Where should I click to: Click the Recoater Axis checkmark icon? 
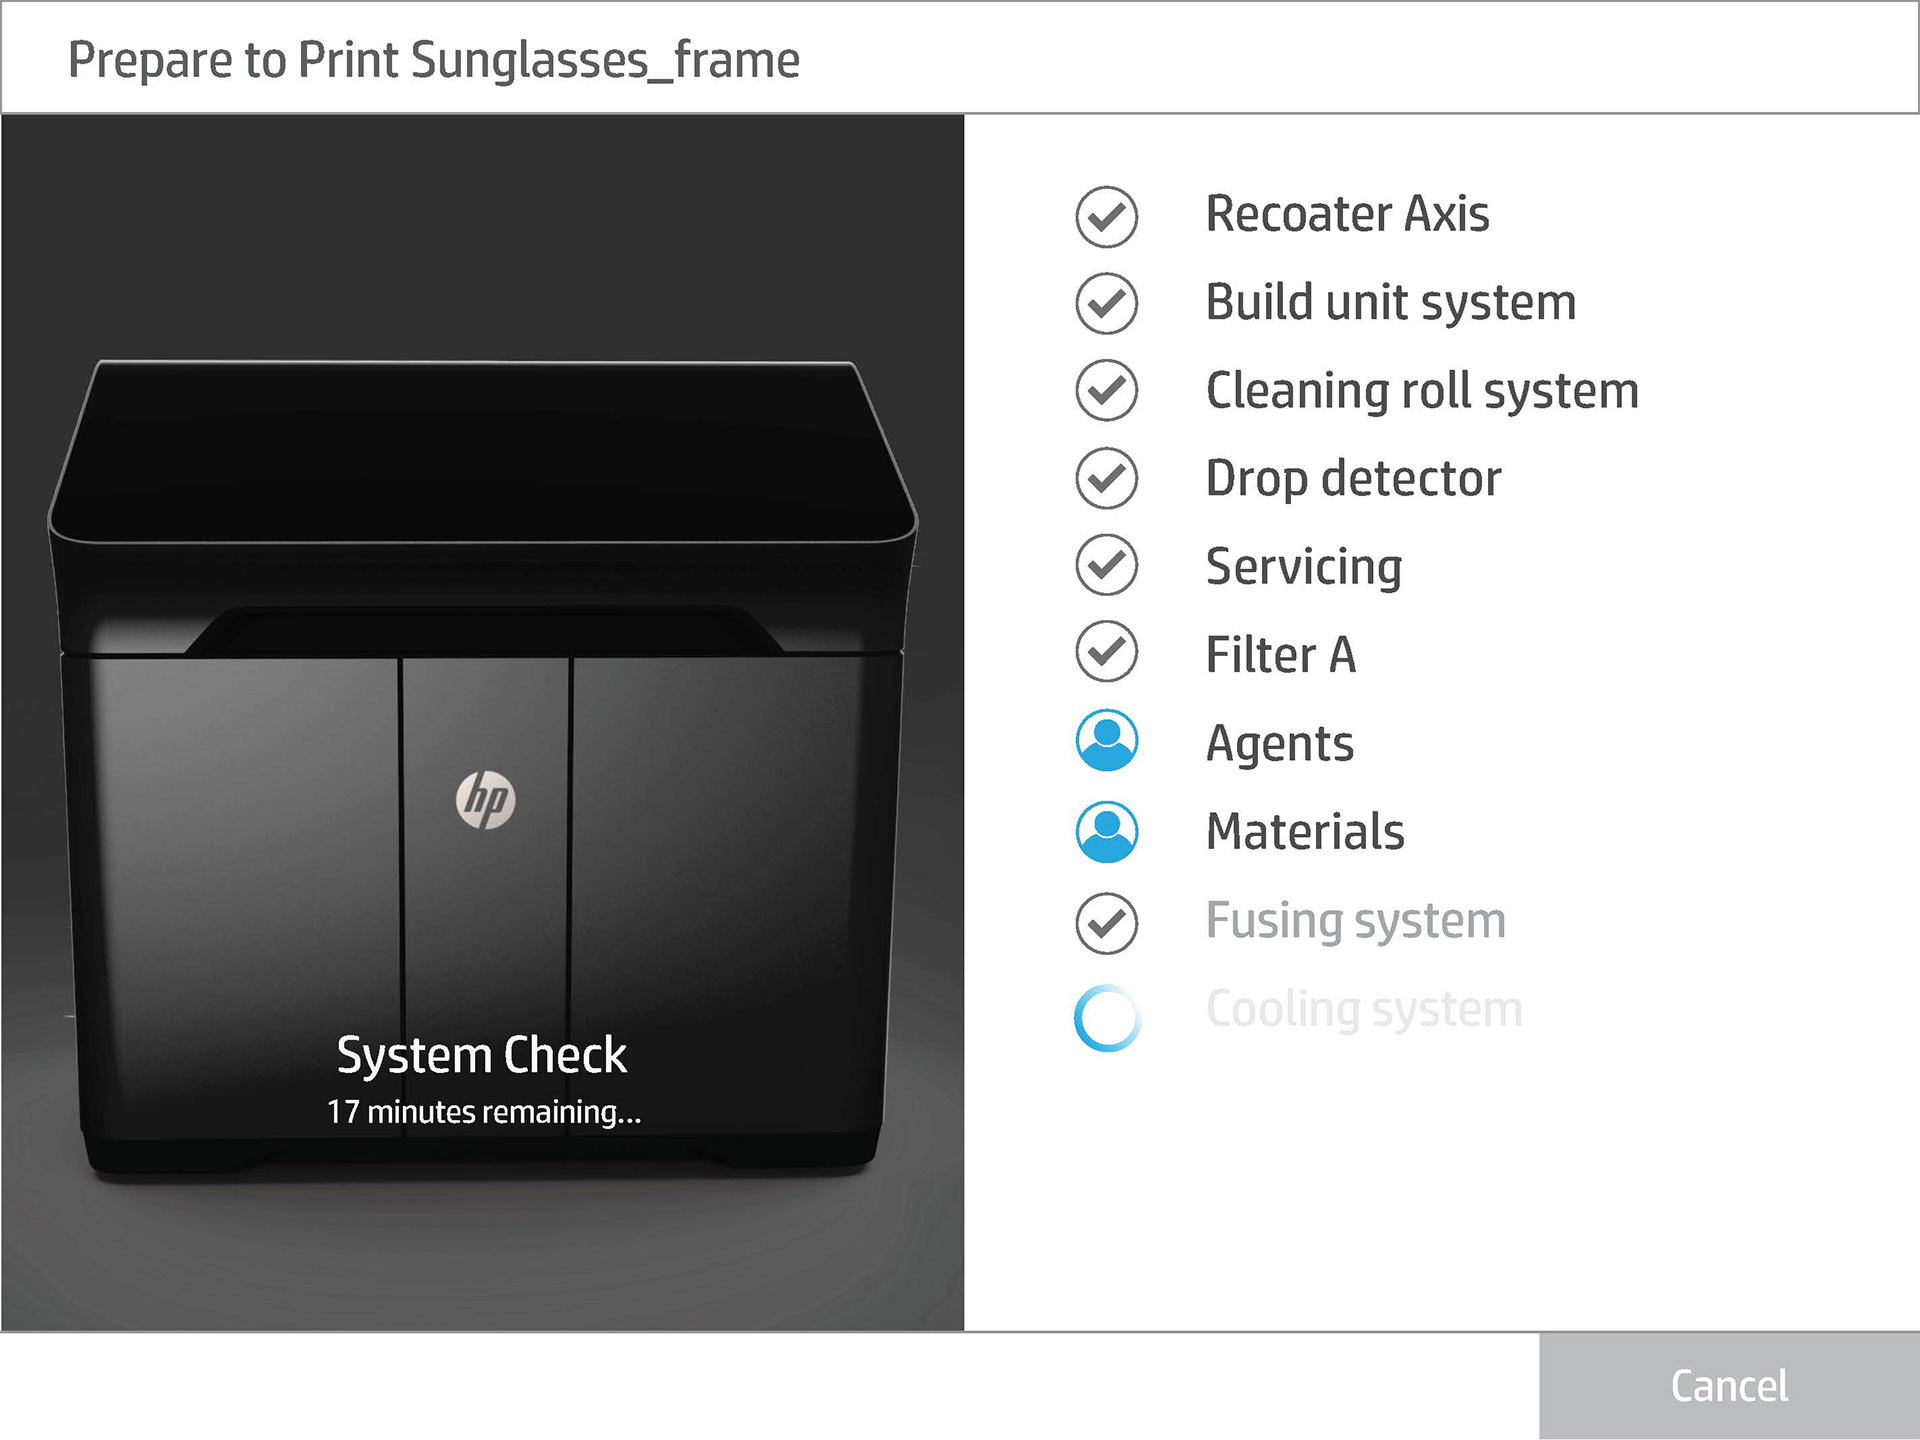[1106, 216]
